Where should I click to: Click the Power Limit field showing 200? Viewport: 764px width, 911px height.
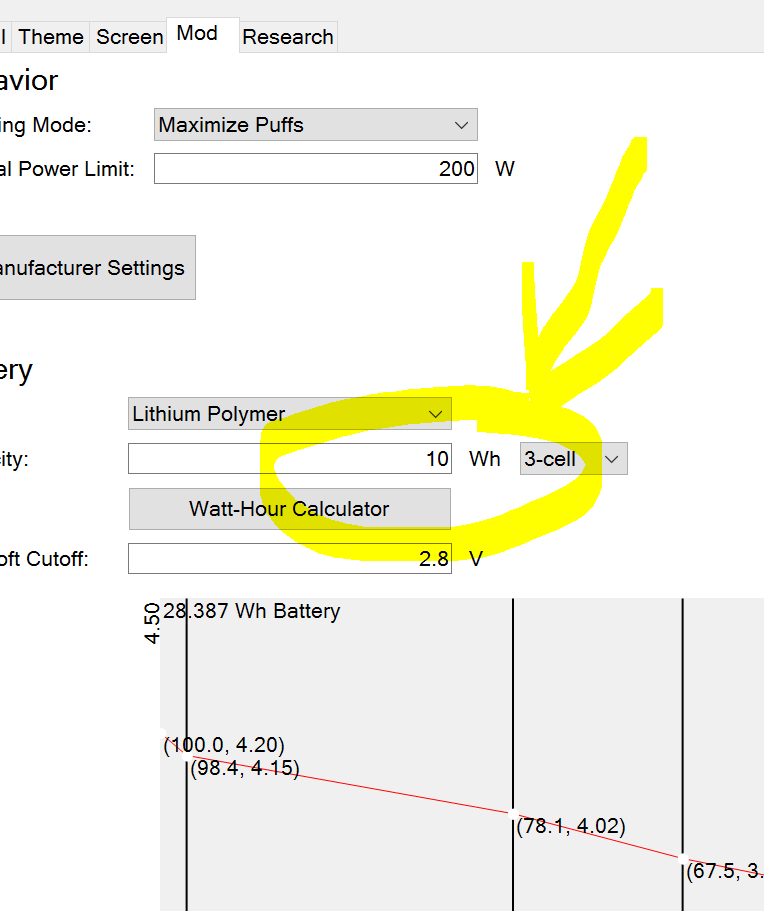coord(316,169)
